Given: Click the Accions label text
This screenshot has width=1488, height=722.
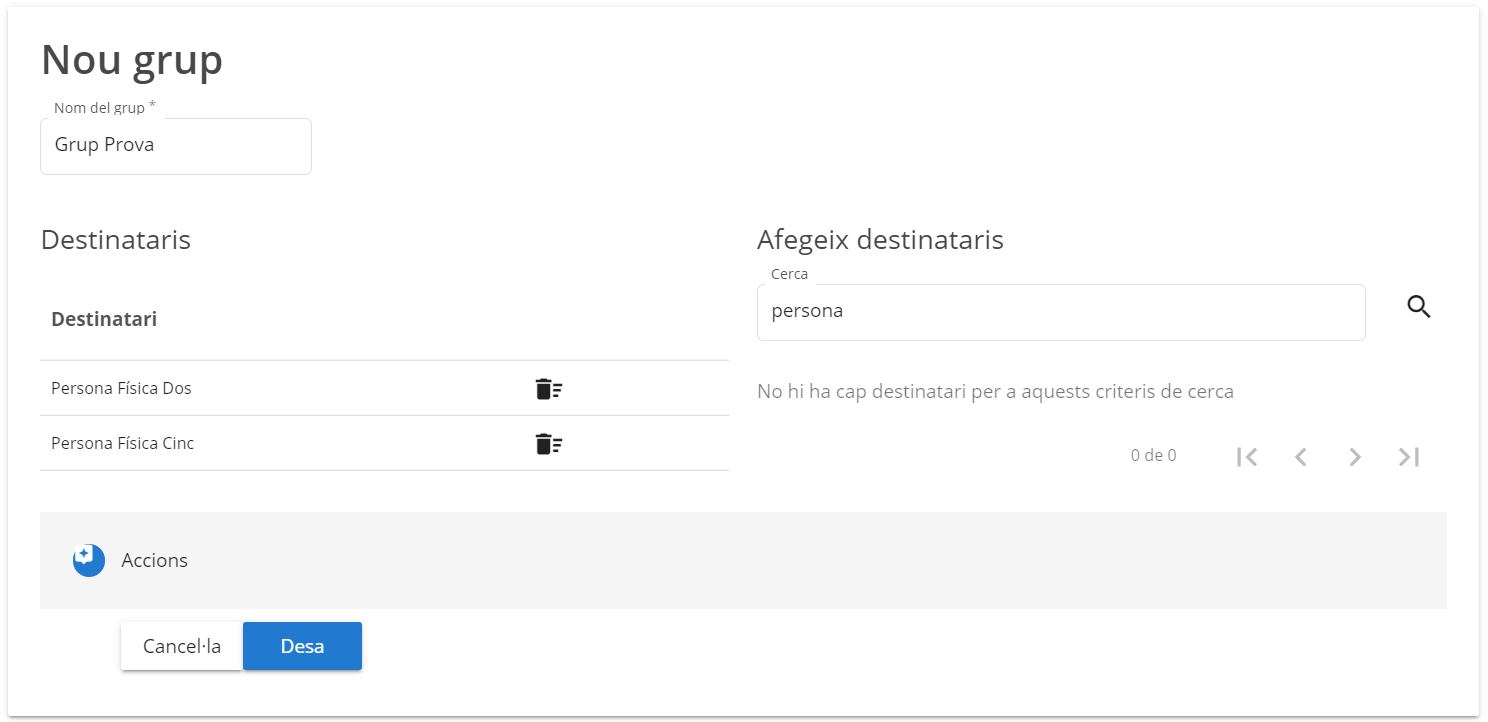Looking at the screenshot, I should [x=155, y=560].
